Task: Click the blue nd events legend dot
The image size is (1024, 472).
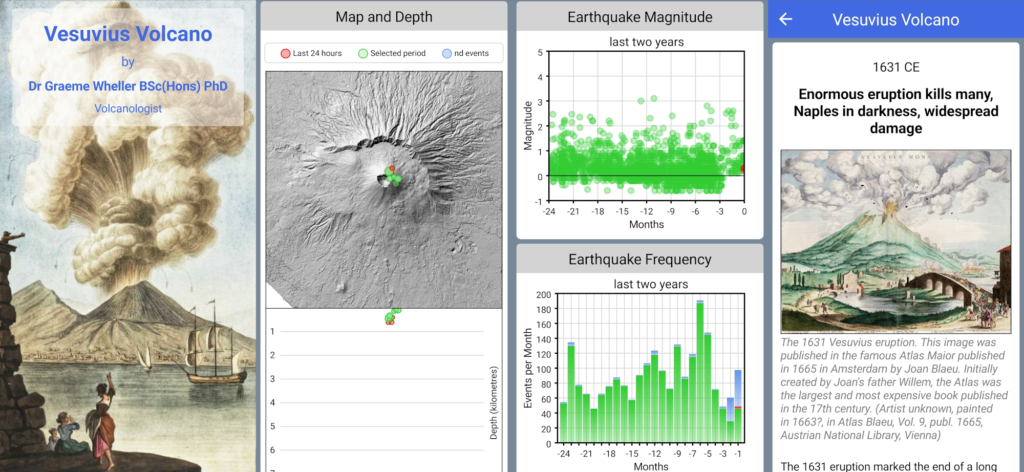Action: click(447, 53)
